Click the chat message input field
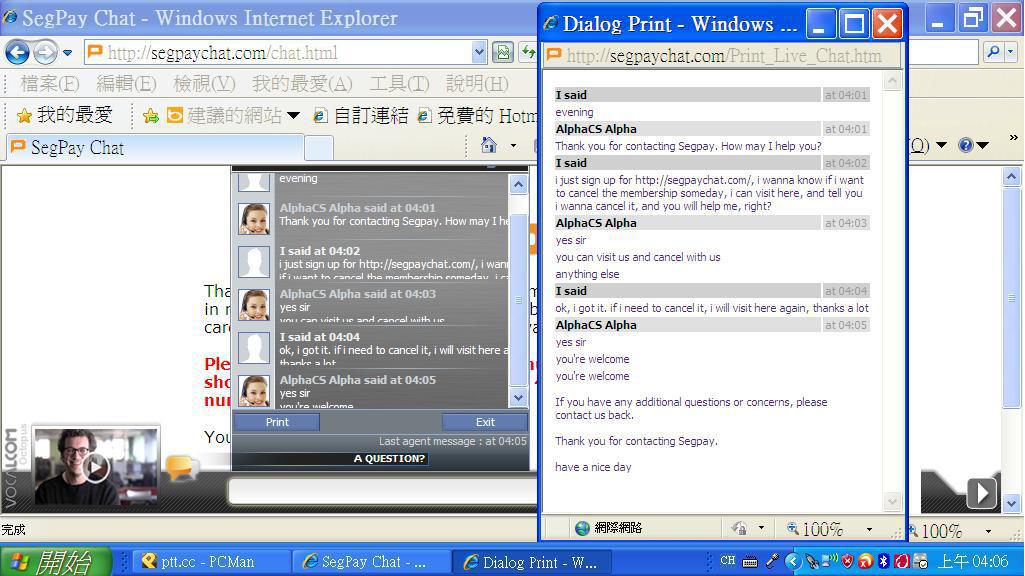 pyautogui.click(x=384, y=492)
